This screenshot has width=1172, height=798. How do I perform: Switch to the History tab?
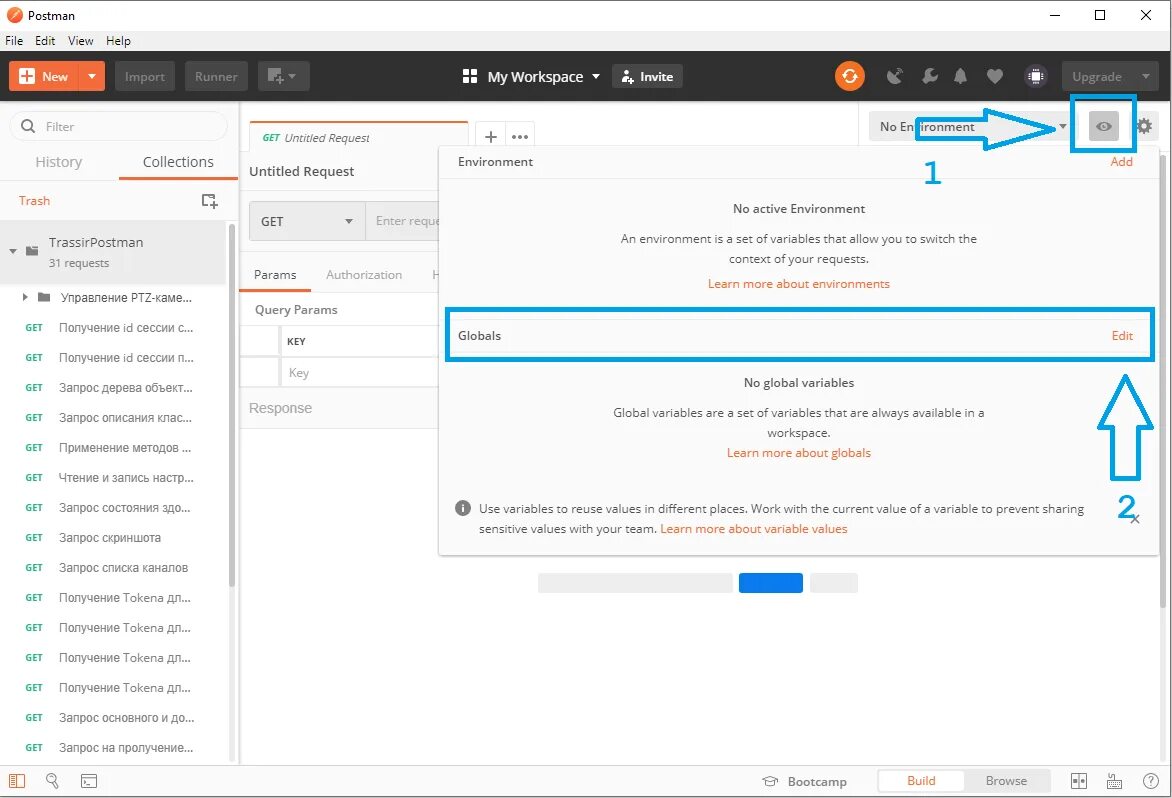(58, 162)
